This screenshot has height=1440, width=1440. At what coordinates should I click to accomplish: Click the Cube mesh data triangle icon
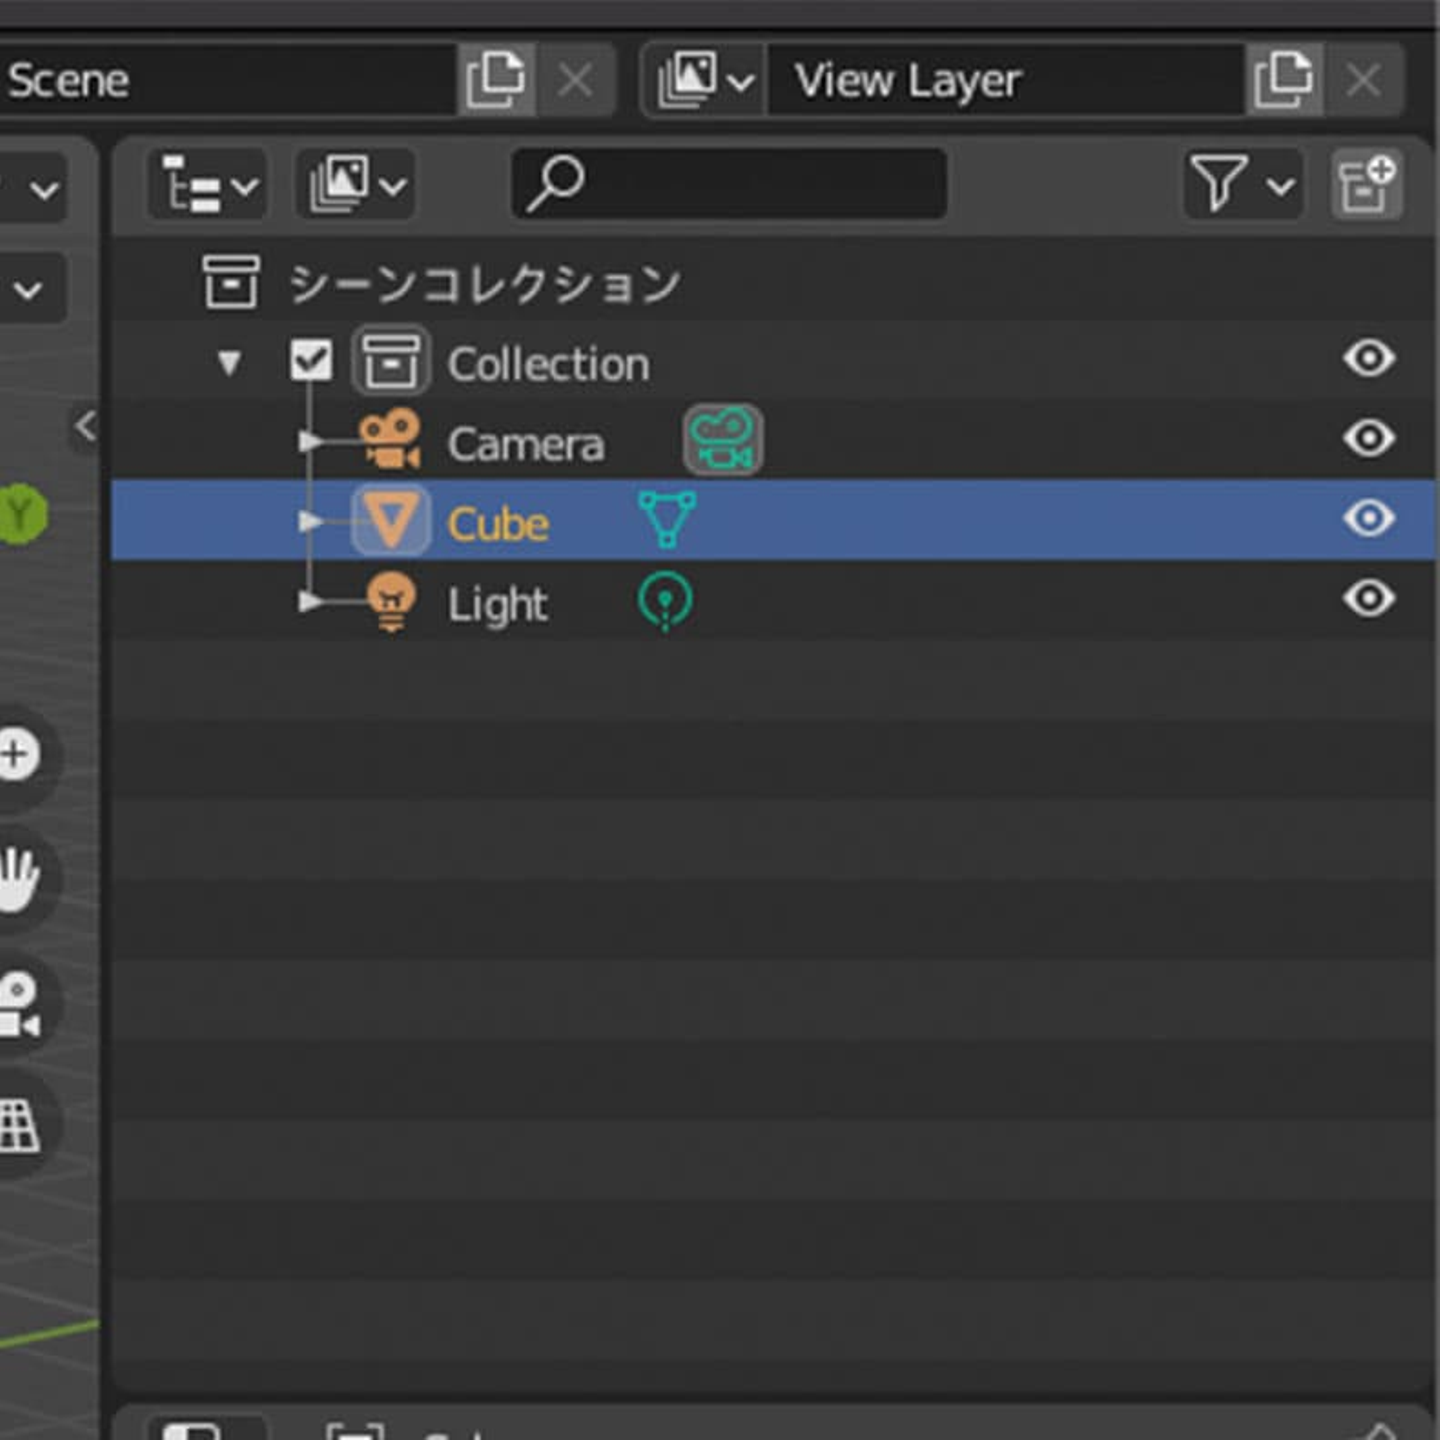click(x=667, y=519)
